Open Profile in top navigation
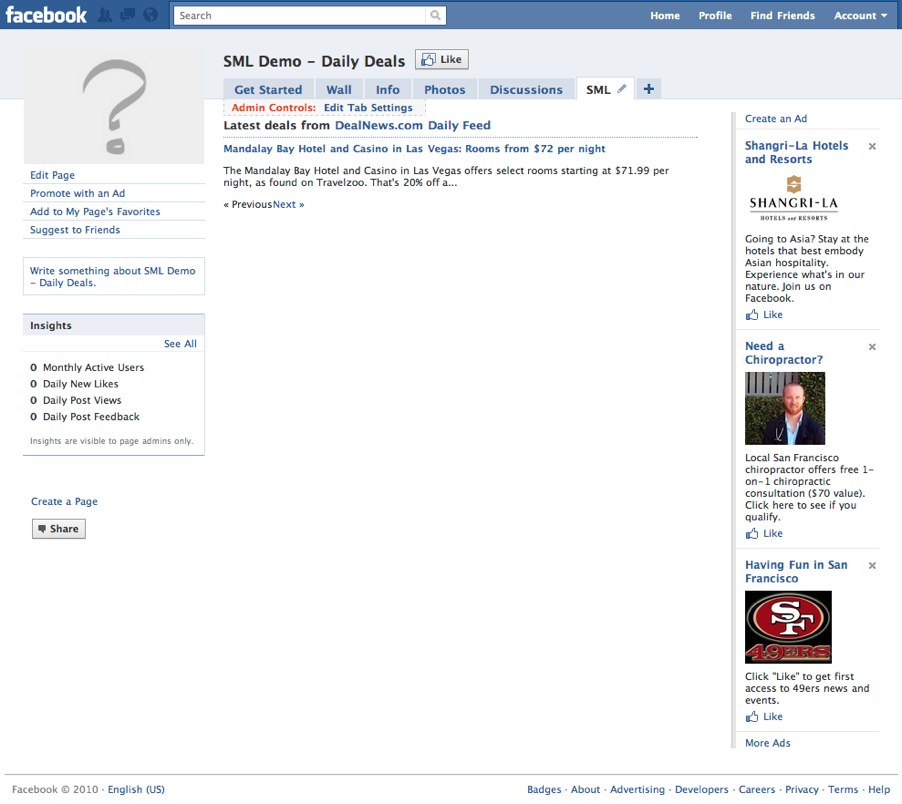This screenshot has width=902, height=804. (715, 16)
